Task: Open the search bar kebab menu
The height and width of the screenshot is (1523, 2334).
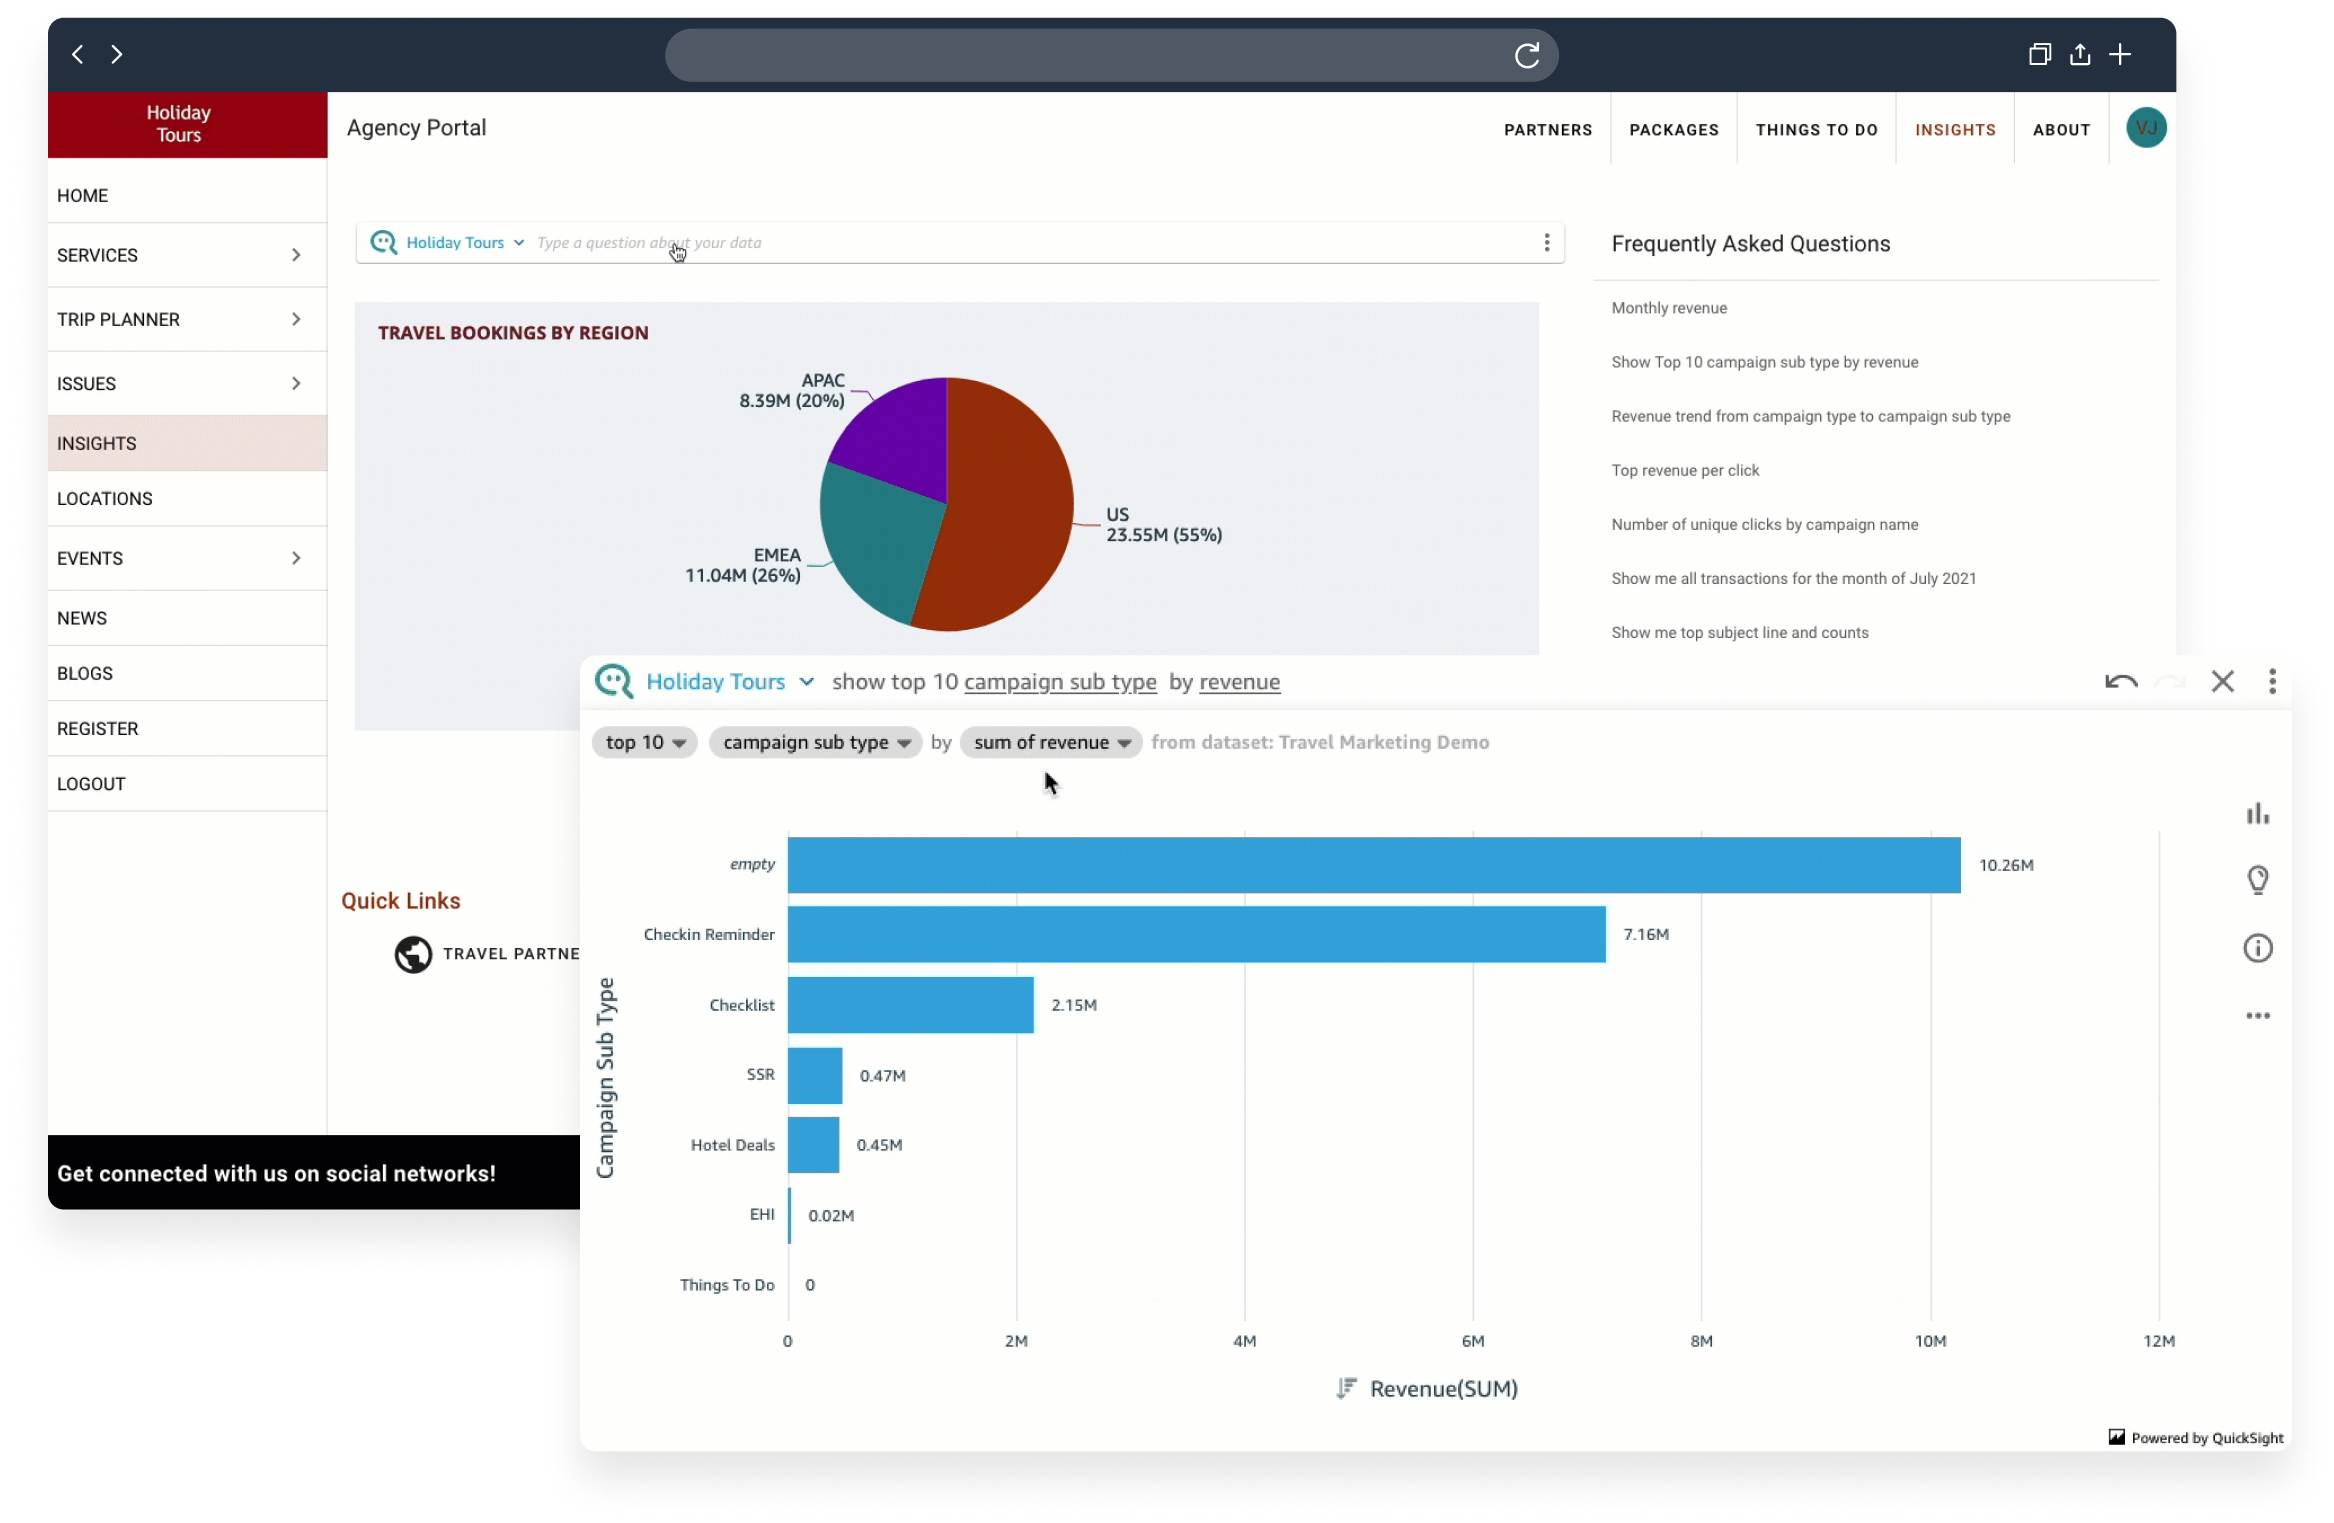Action: pos(1546,243)
